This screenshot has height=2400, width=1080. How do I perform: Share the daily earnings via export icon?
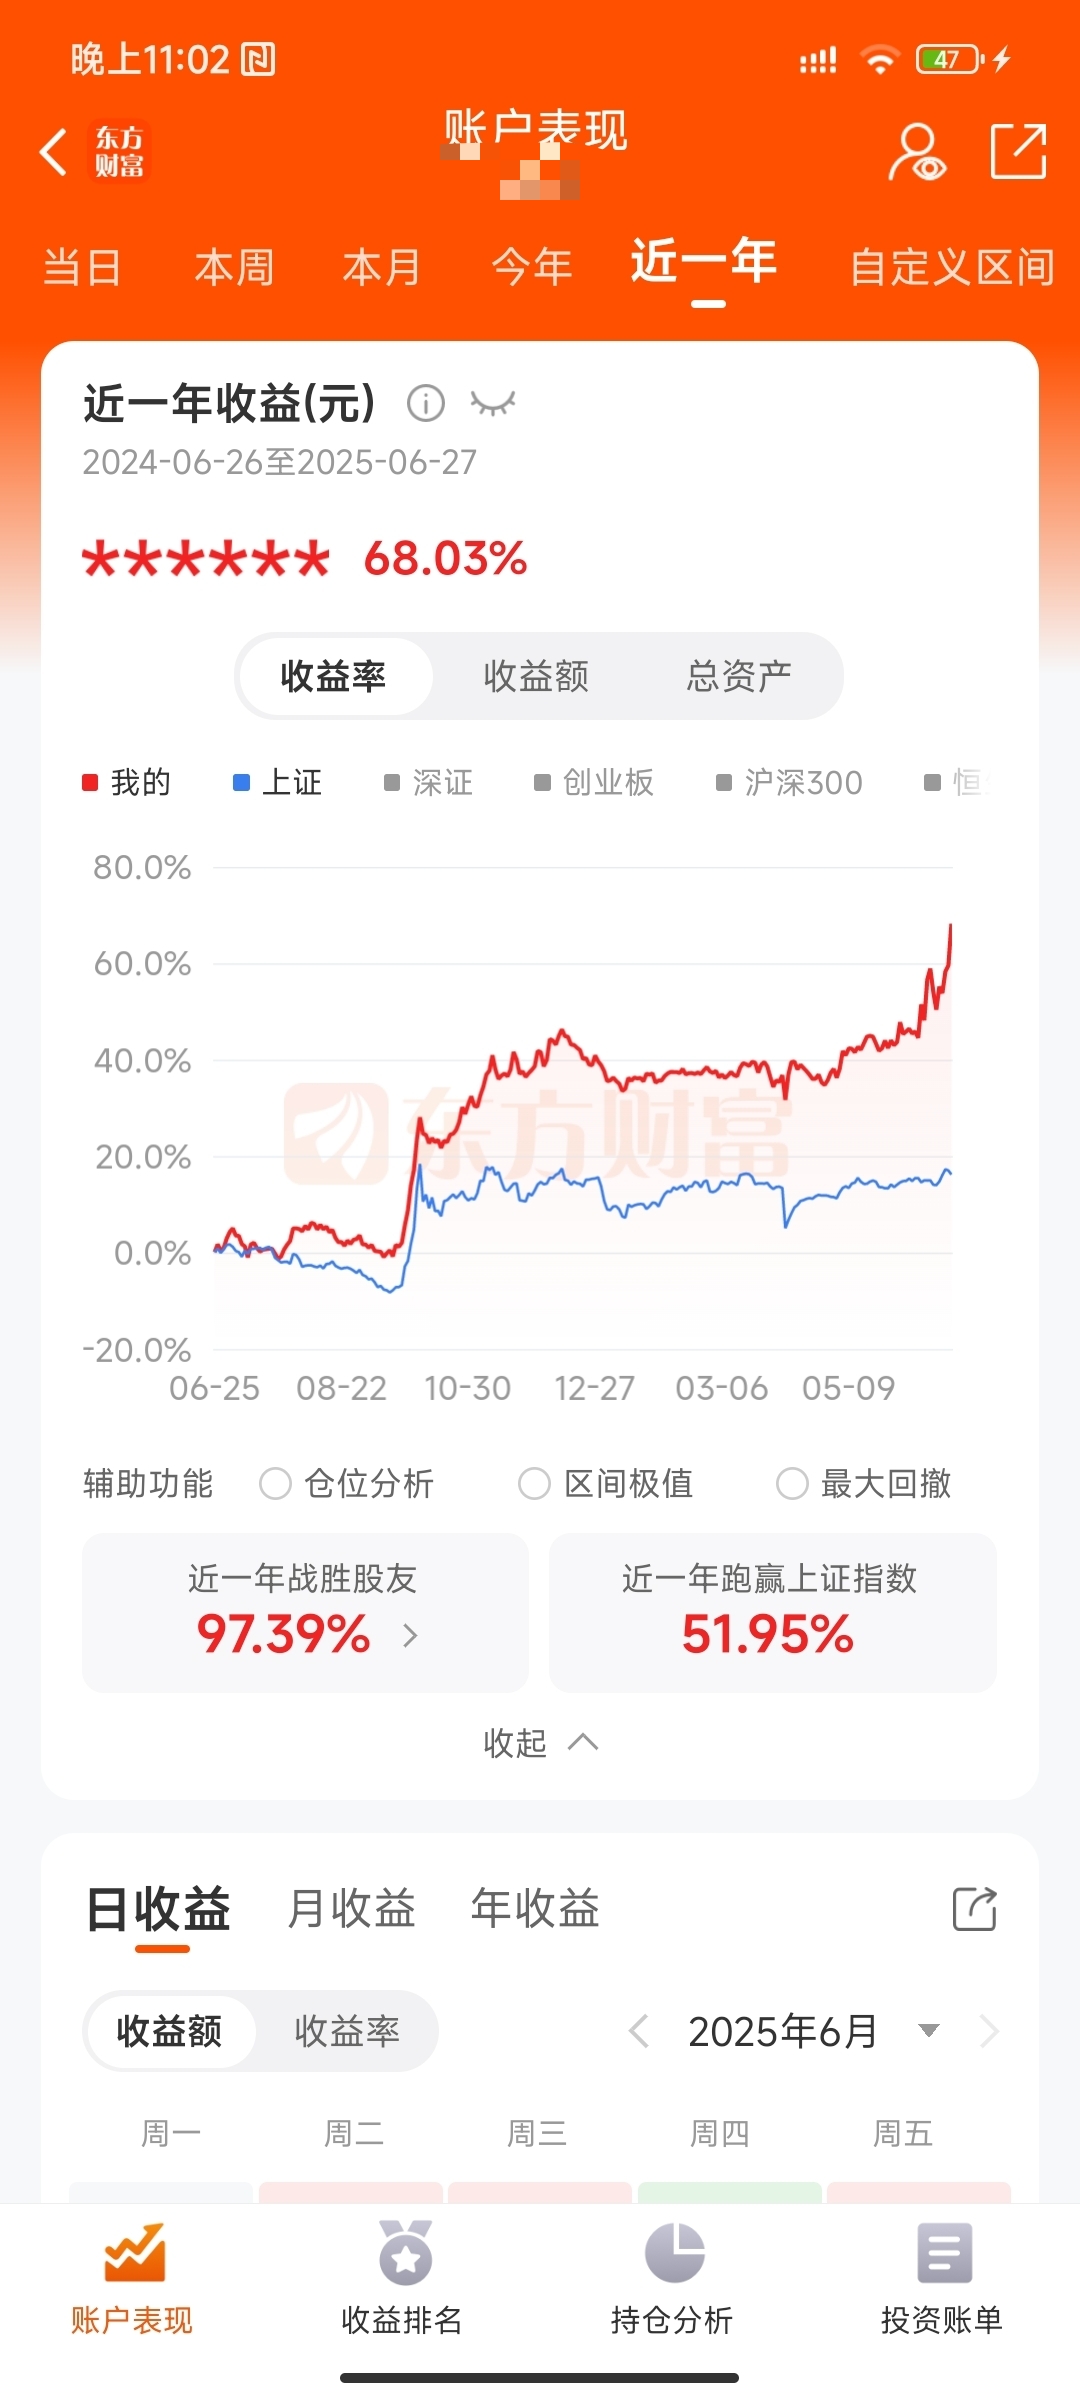coord(975,1909)
